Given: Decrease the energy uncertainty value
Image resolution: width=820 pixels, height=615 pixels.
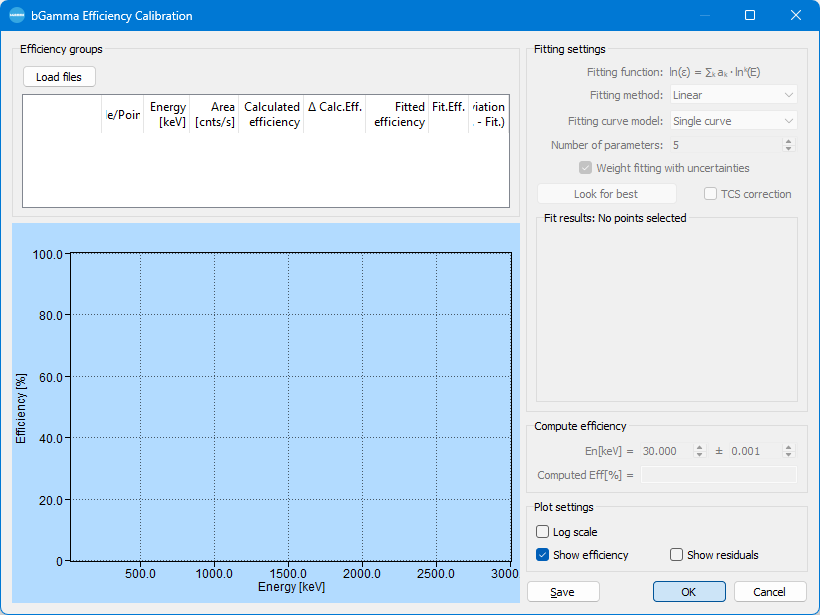Looking at the screenshot, I should pyautogui.click(x=789, y=455).
